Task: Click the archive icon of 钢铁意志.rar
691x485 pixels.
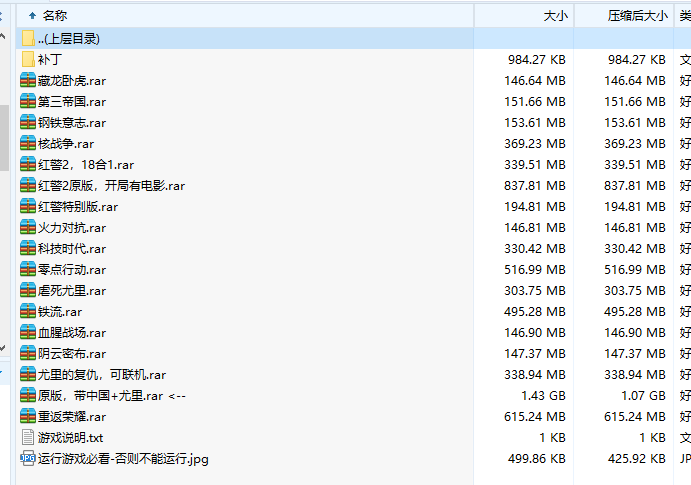Action: [x=28, y=122]
